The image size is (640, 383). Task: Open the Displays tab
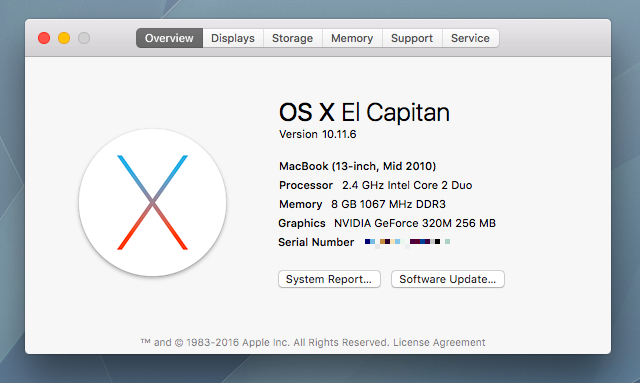[x=233, y=38]
